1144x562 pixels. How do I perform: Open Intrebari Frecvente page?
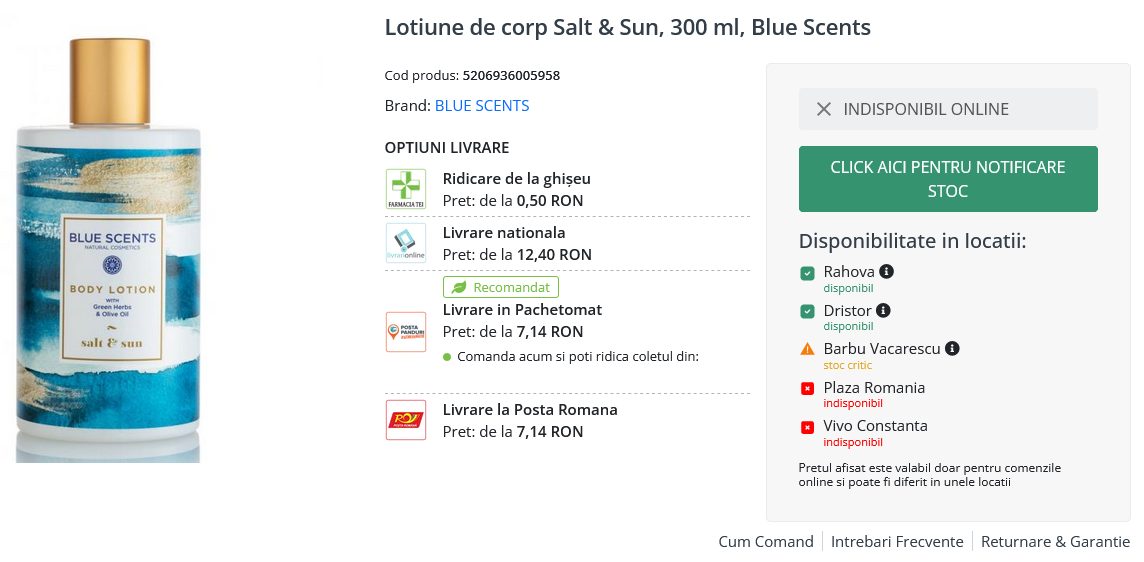click(897, 542)
